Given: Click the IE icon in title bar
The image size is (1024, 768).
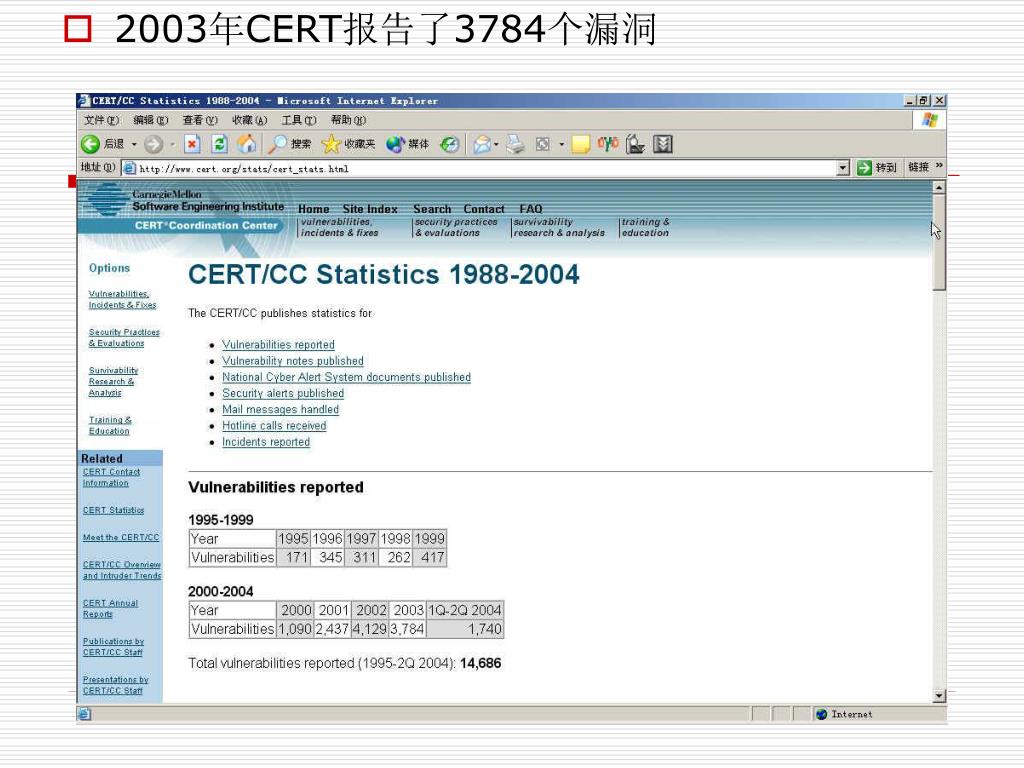Looking at the screenshot, I should point(84,101).
